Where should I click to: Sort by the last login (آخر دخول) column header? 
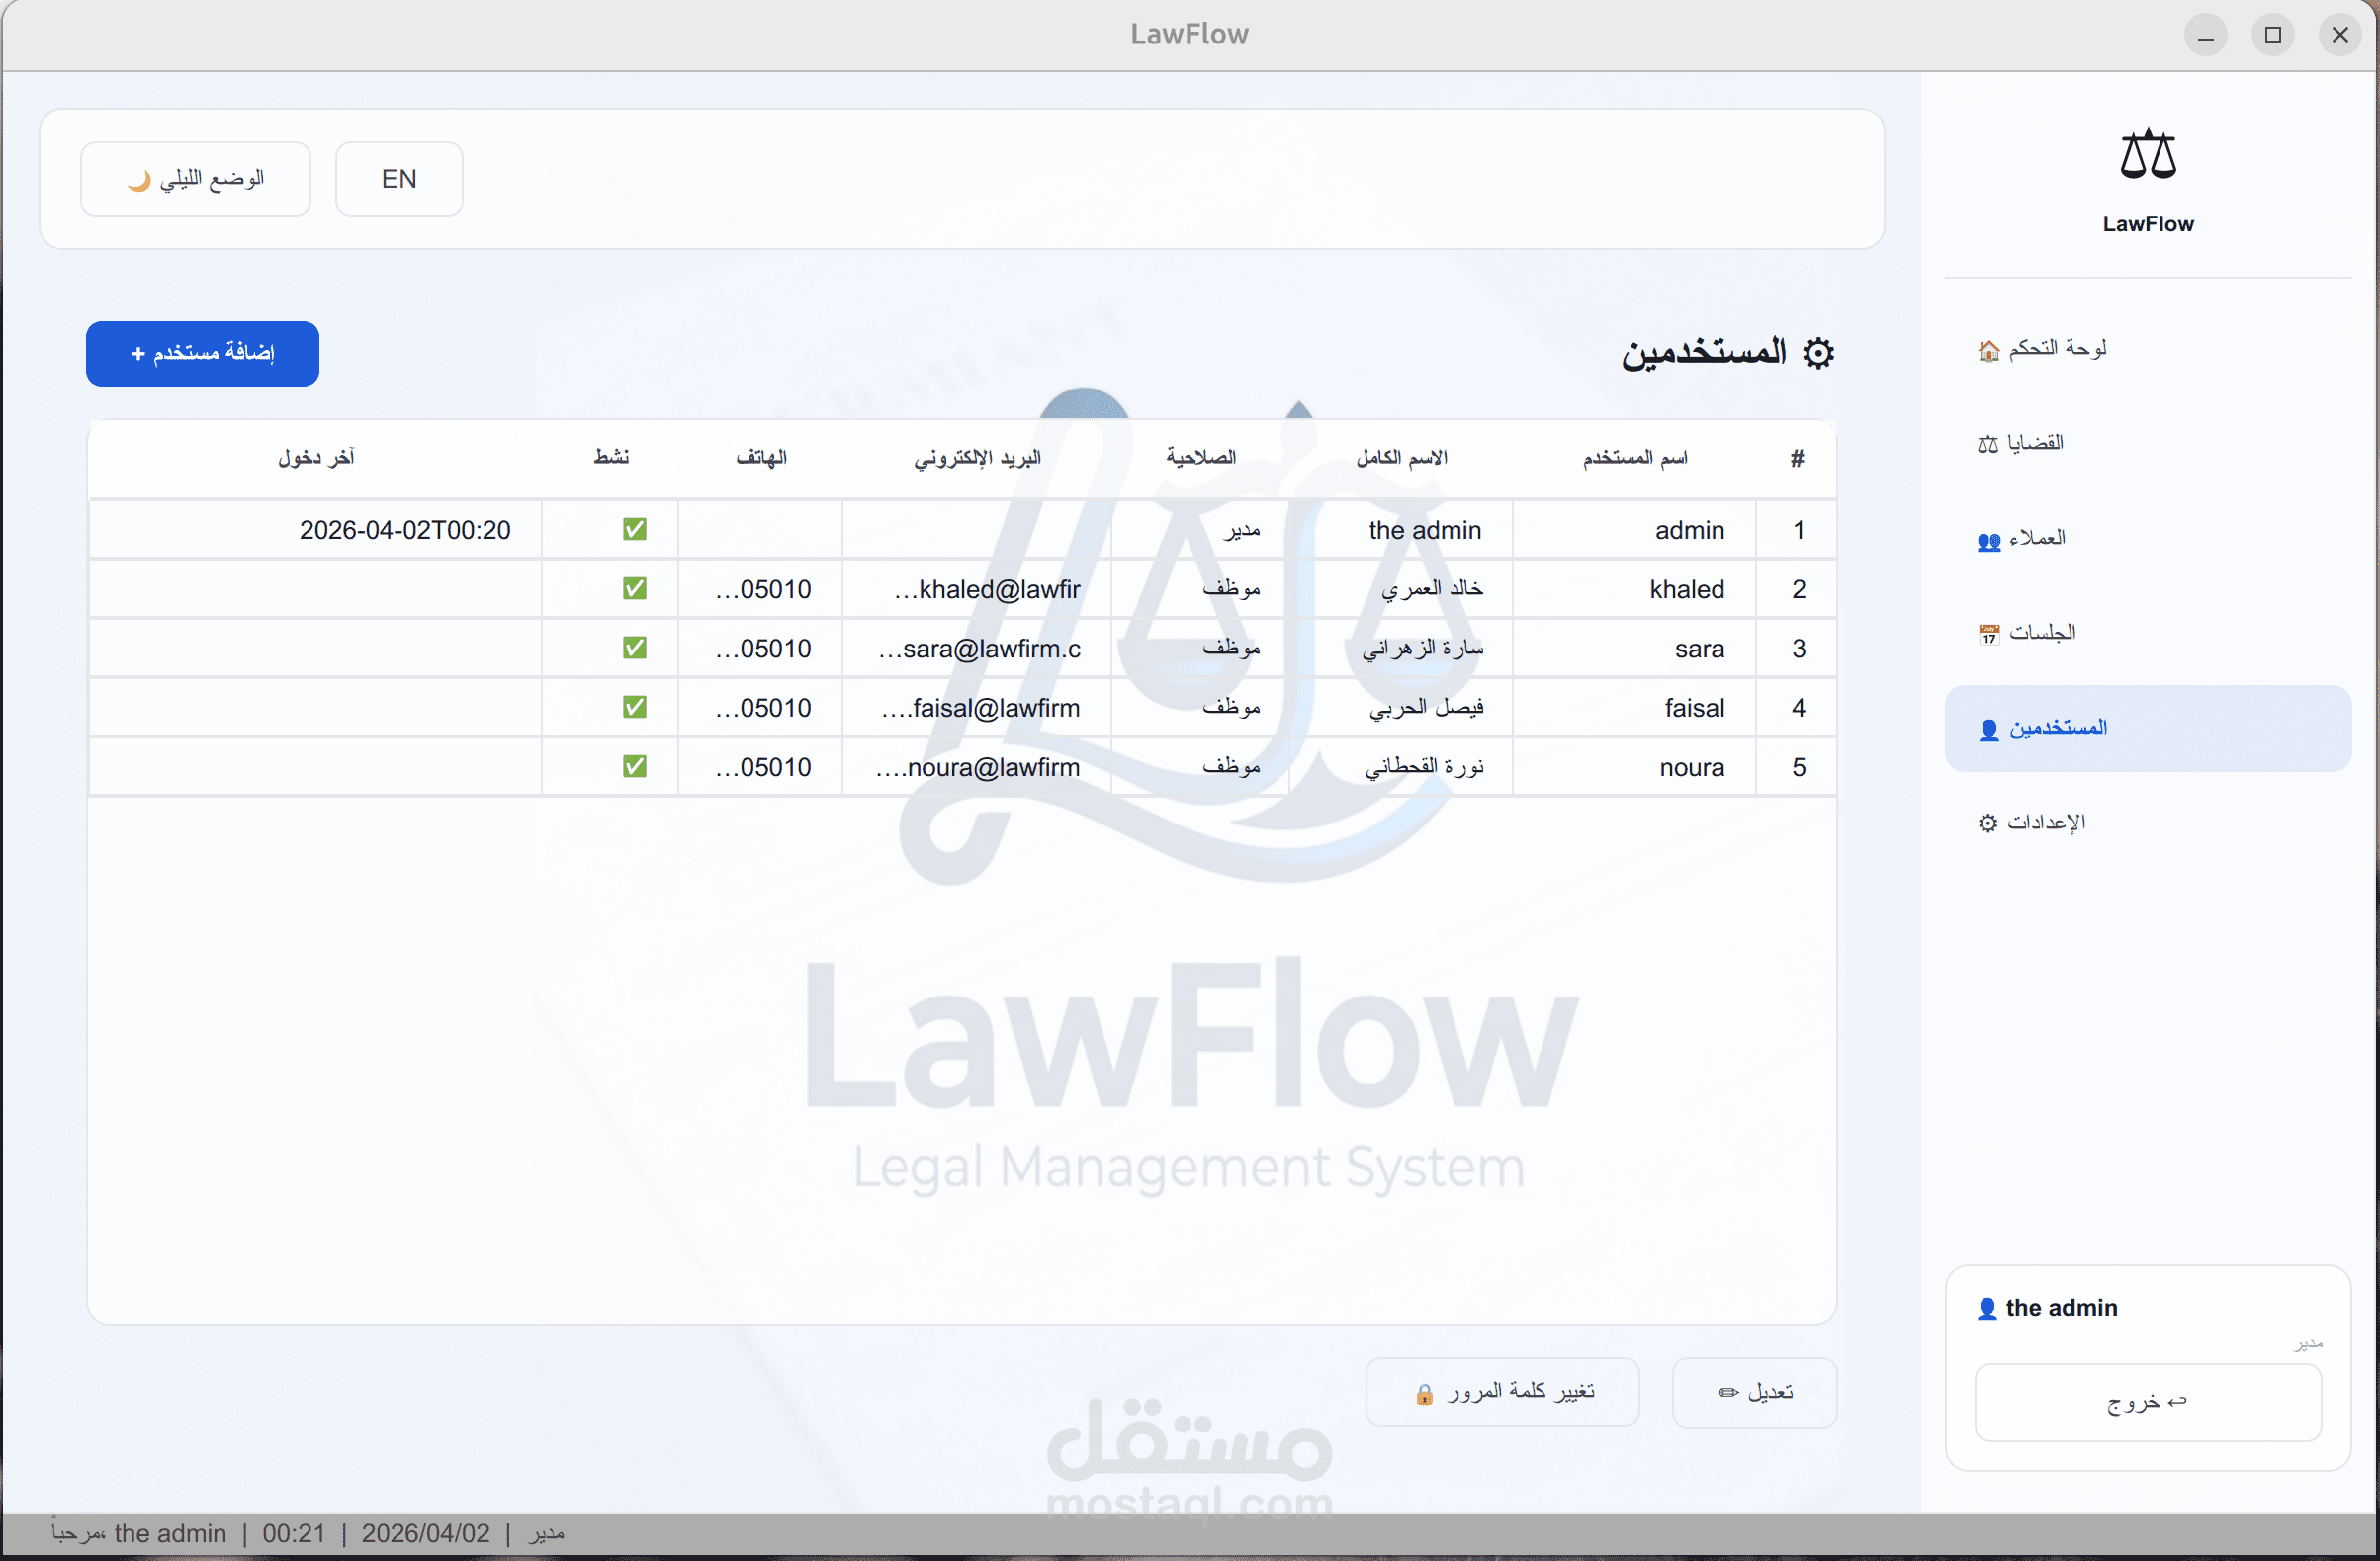(316, 458)
